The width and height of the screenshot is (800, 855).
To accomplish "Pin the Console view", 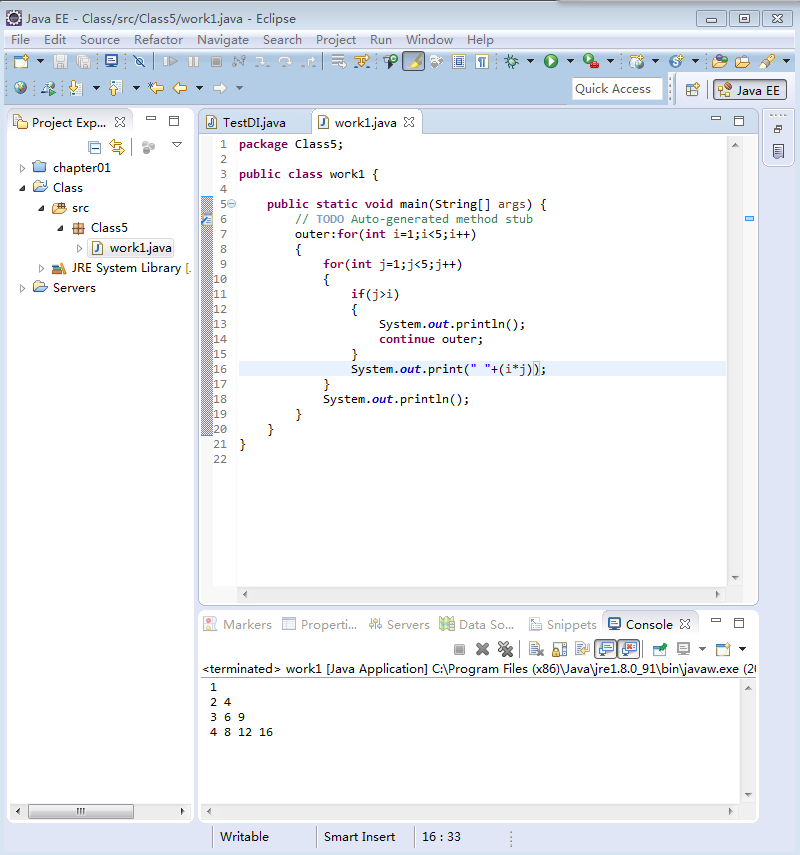I will [x=660, y=649].
